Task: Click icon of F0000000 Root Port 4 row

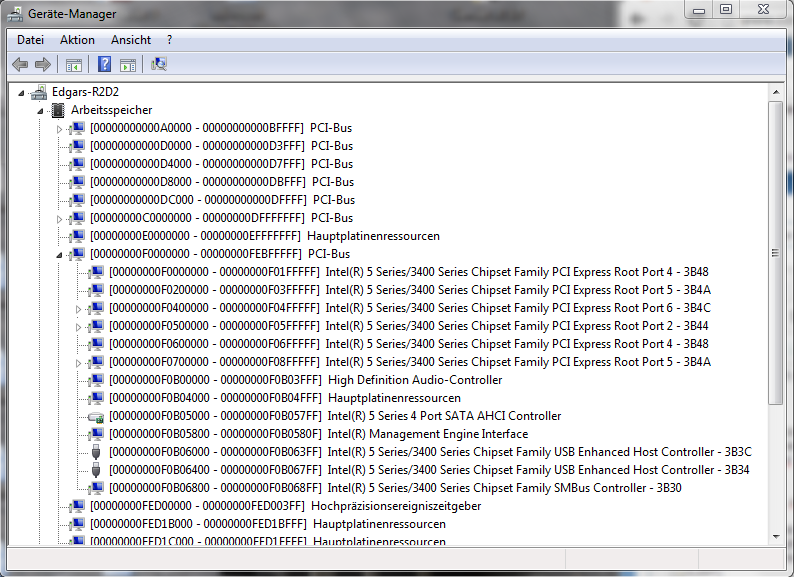Action: coord(96,273)
